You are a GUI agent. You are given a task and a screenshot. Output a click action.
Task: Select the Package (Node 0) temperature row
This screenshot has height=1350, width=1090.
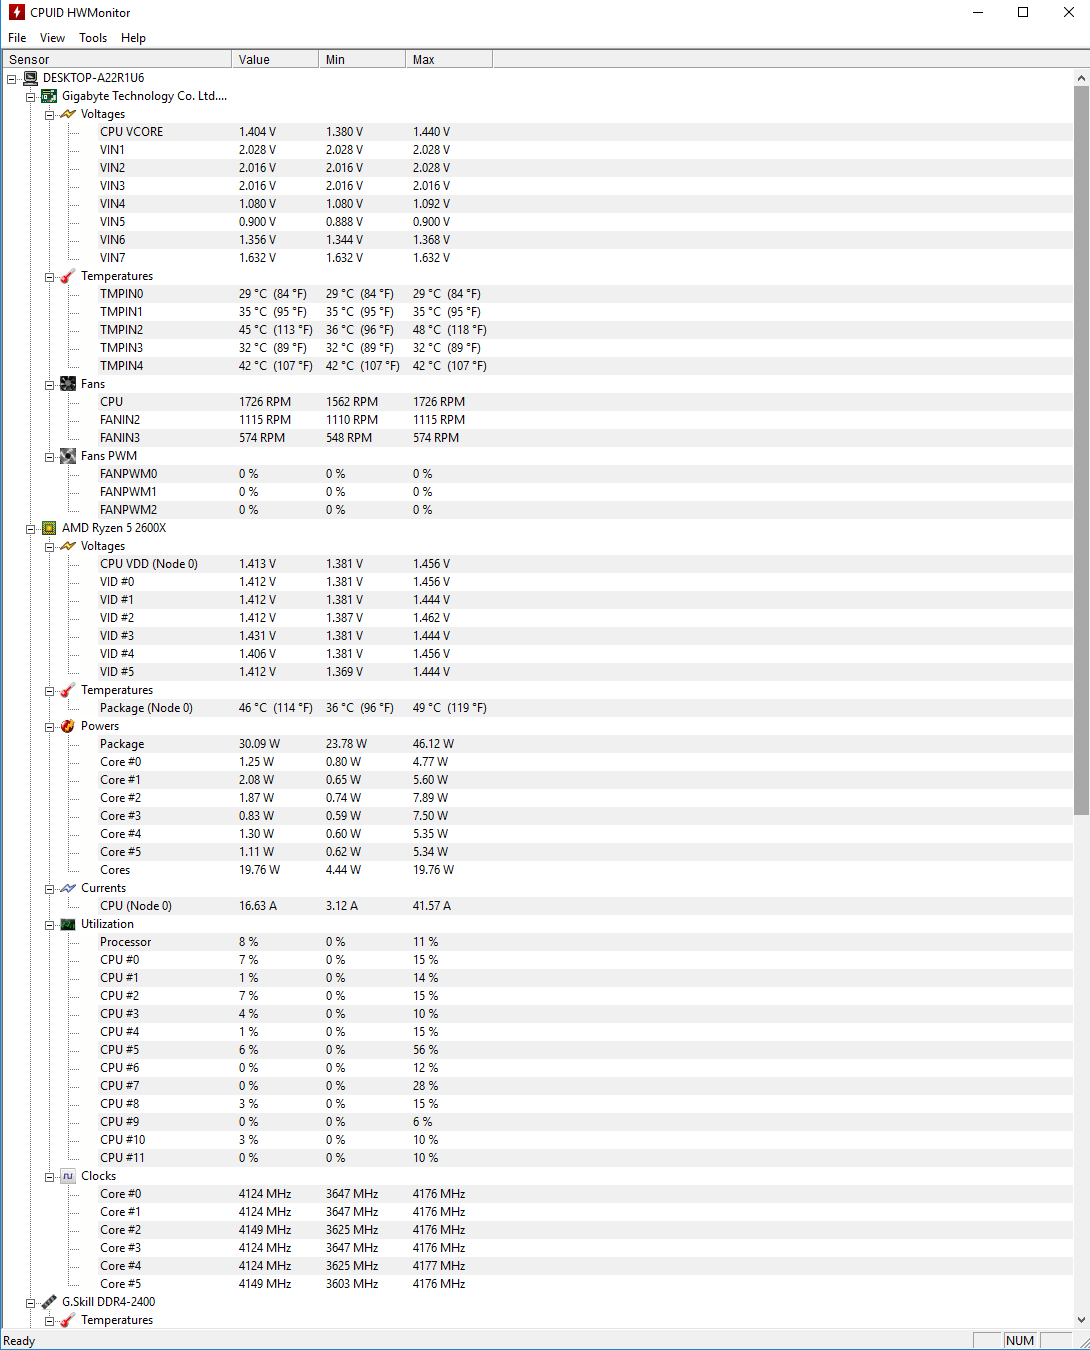pos(537,708)
